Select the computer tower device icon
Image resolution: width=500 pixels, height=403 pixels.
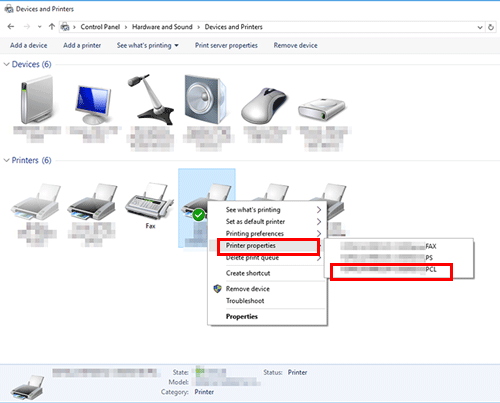point(37,99)
